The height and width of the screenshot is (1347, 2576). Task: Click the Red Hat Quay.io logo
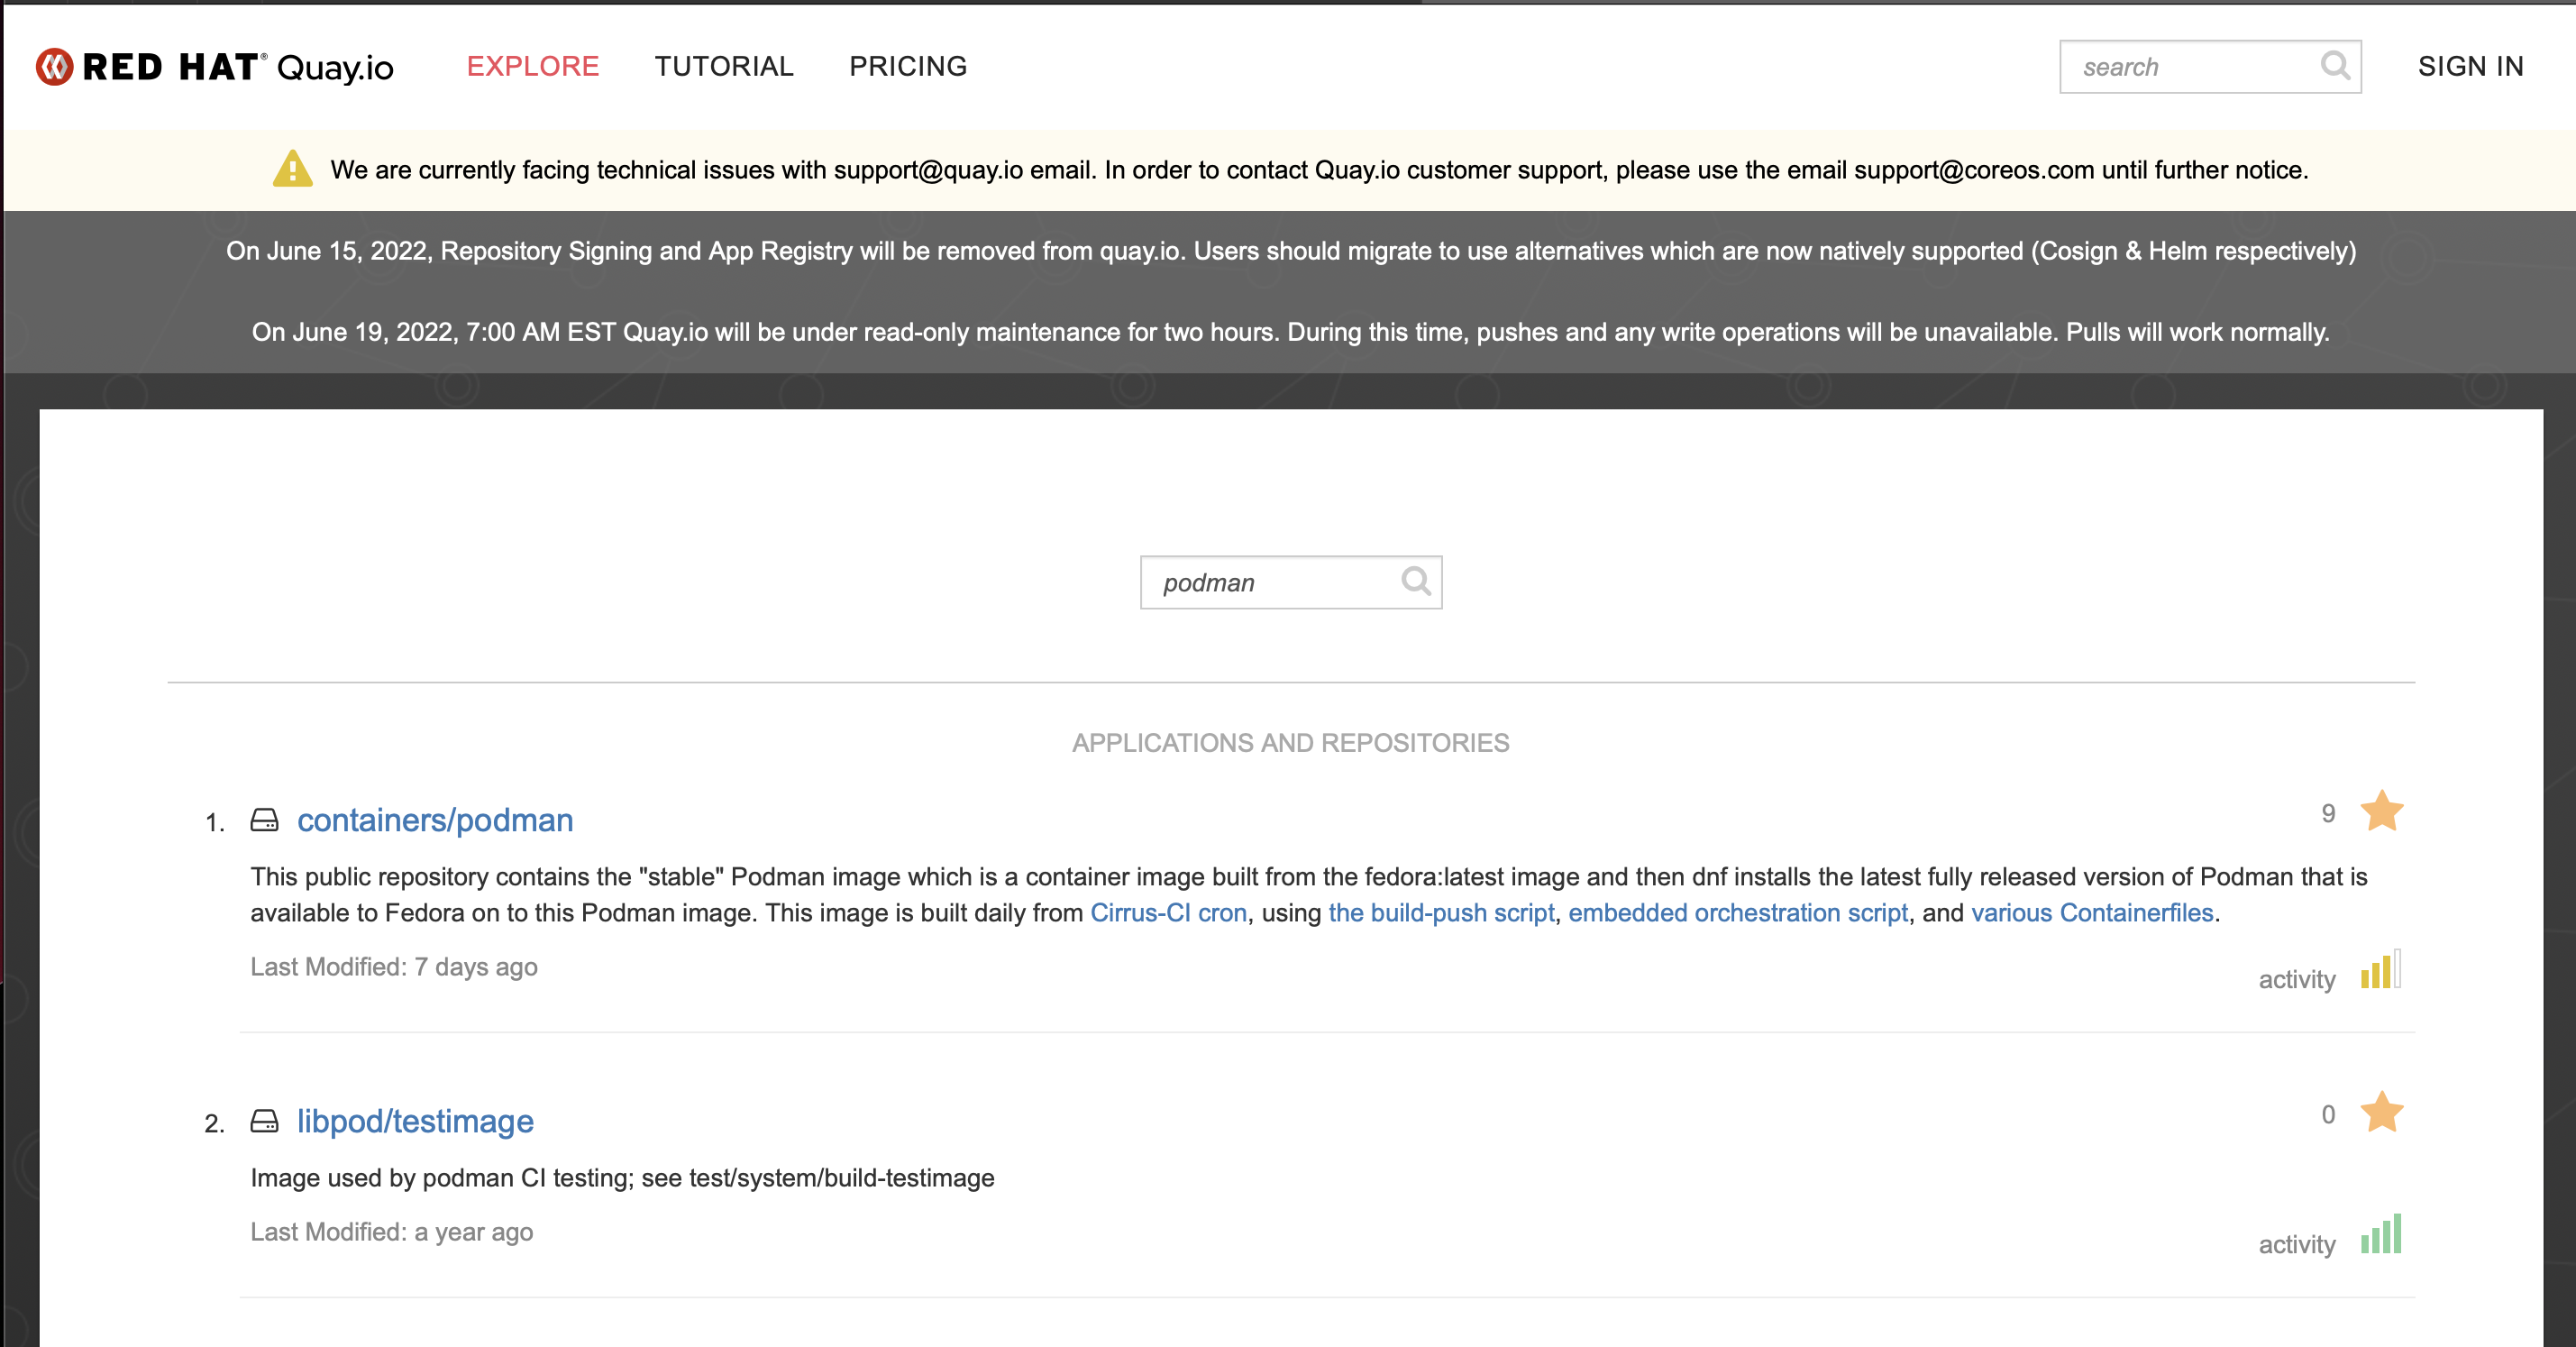pos(214,67)
